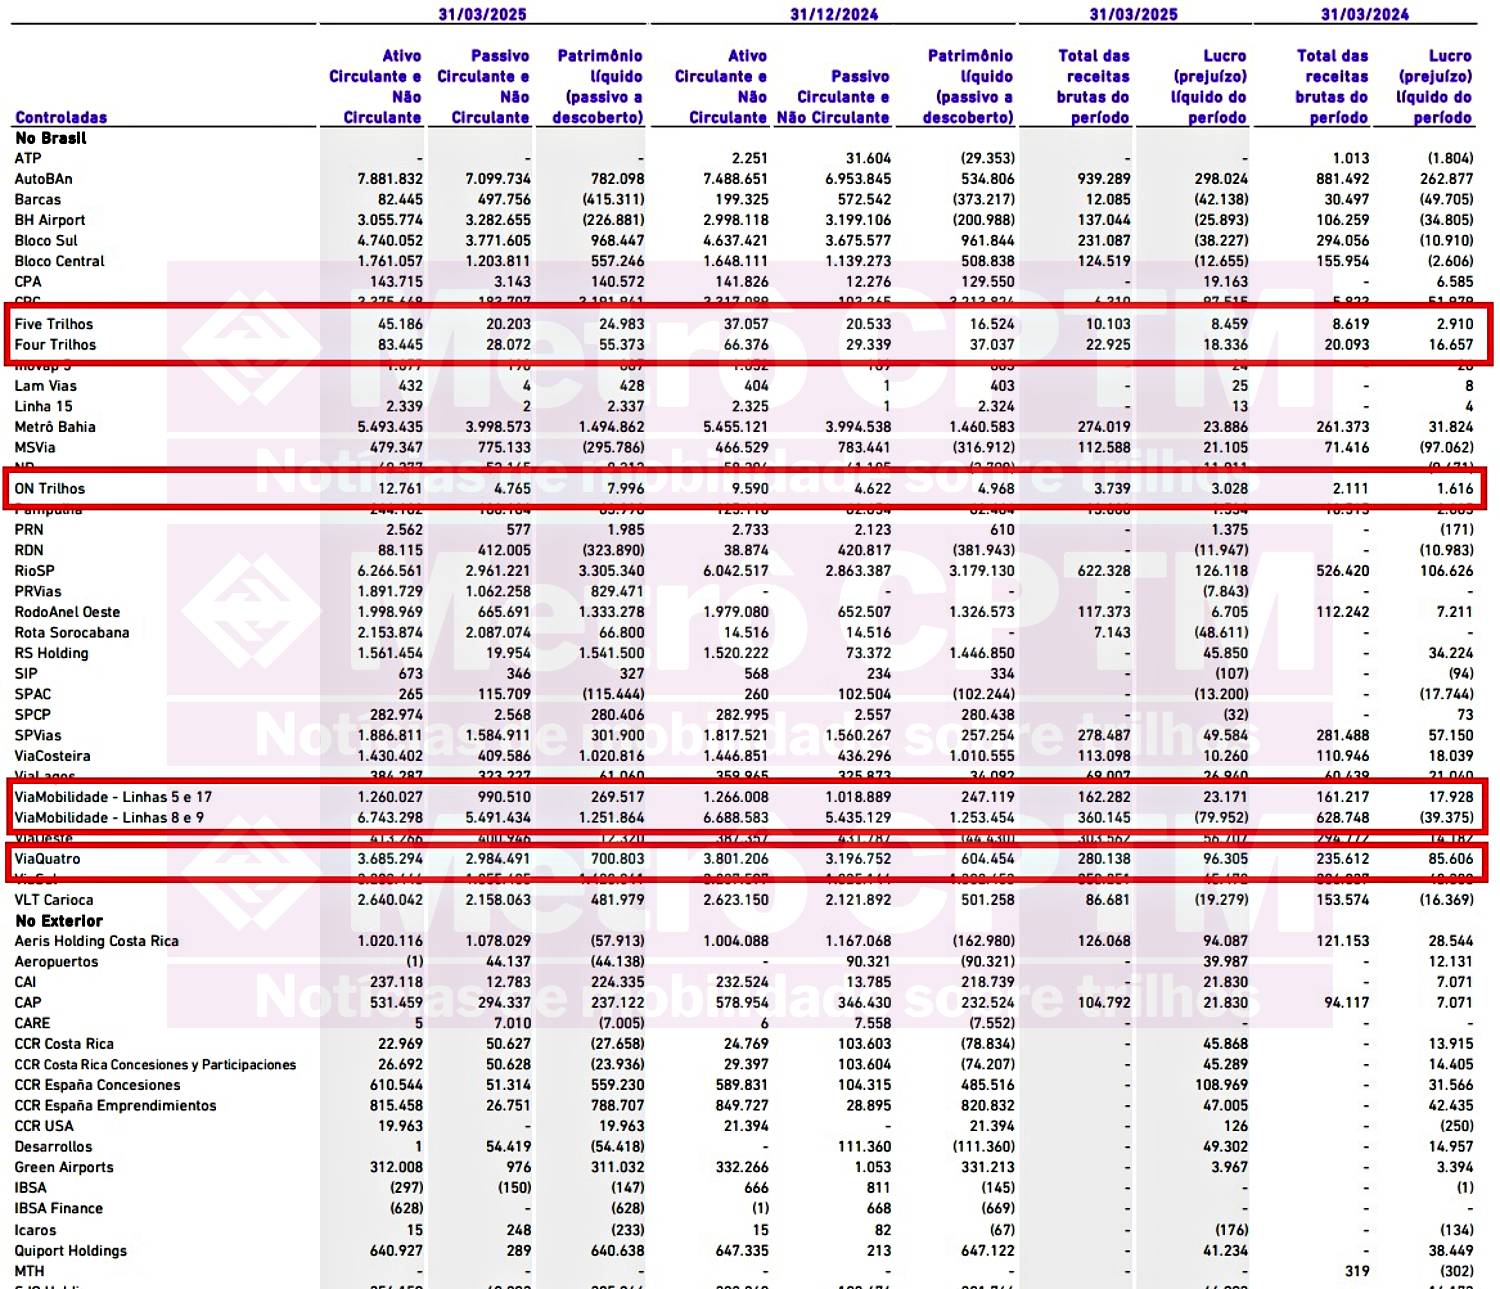Click the 'Bloco Central' row label

[x=59, y=261]
